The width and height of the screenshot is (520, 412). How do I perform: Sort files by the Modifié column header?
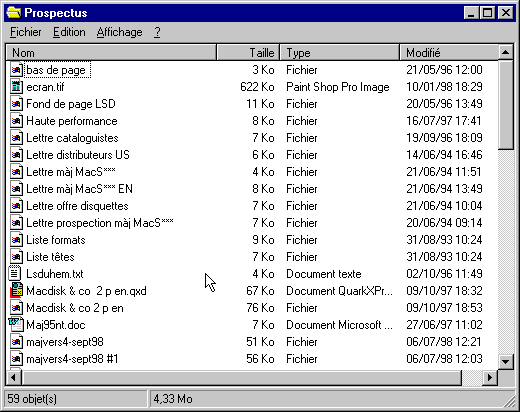pyautogui.click(x=448, y=53)
